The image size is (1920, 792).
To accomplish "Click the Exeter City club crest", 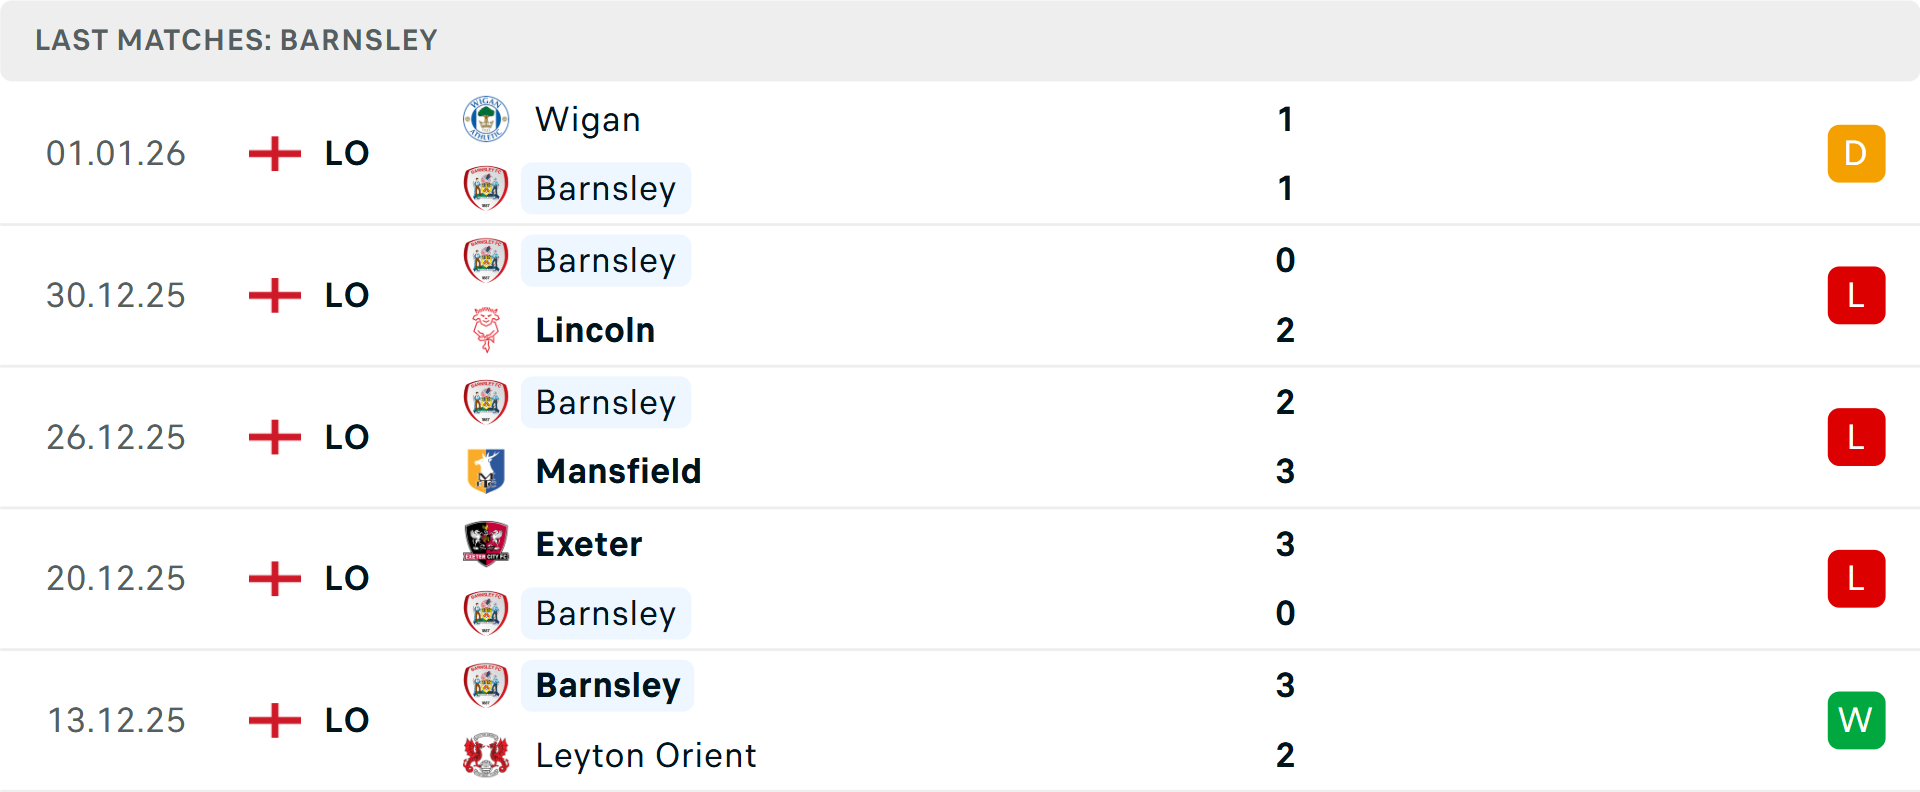I will click(x=486, y=544).
